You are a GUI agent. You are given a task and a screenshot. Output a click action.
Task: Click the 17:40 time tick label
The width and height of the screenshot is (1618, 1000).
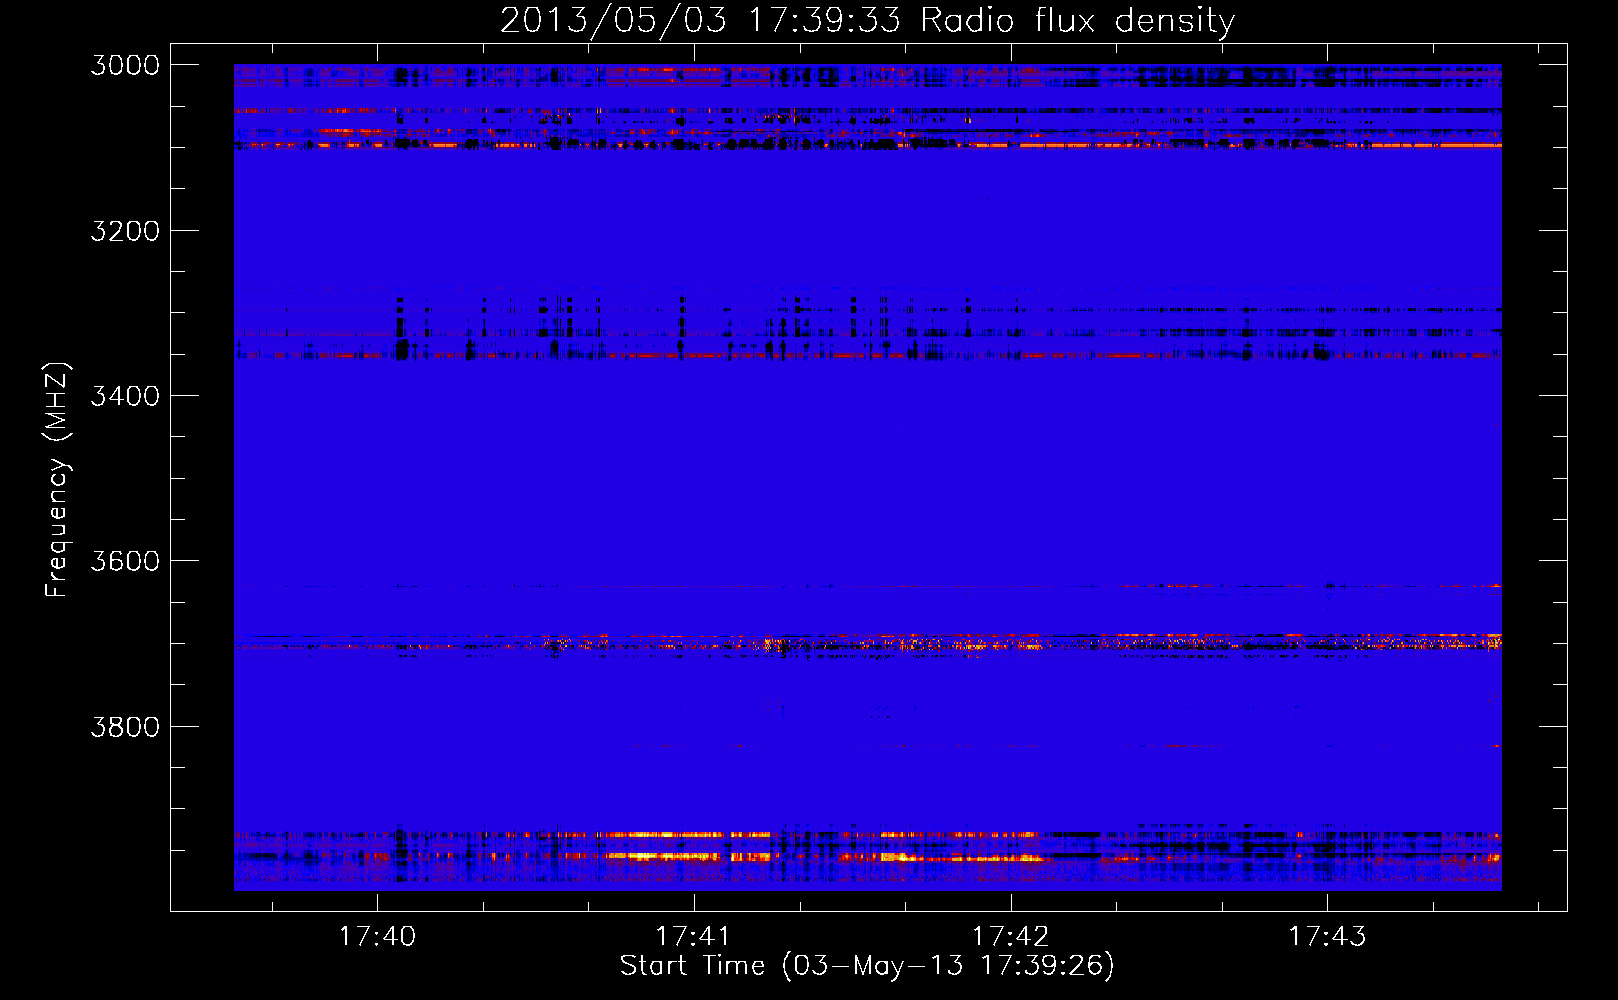pyautogui.click(x=377, y=937)
